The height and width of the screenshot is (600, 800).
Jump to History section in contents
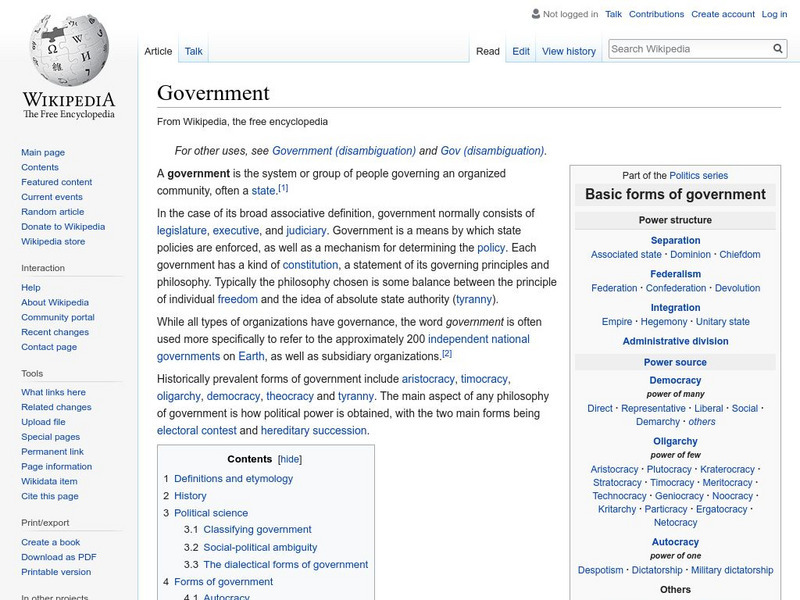point(190,495)
